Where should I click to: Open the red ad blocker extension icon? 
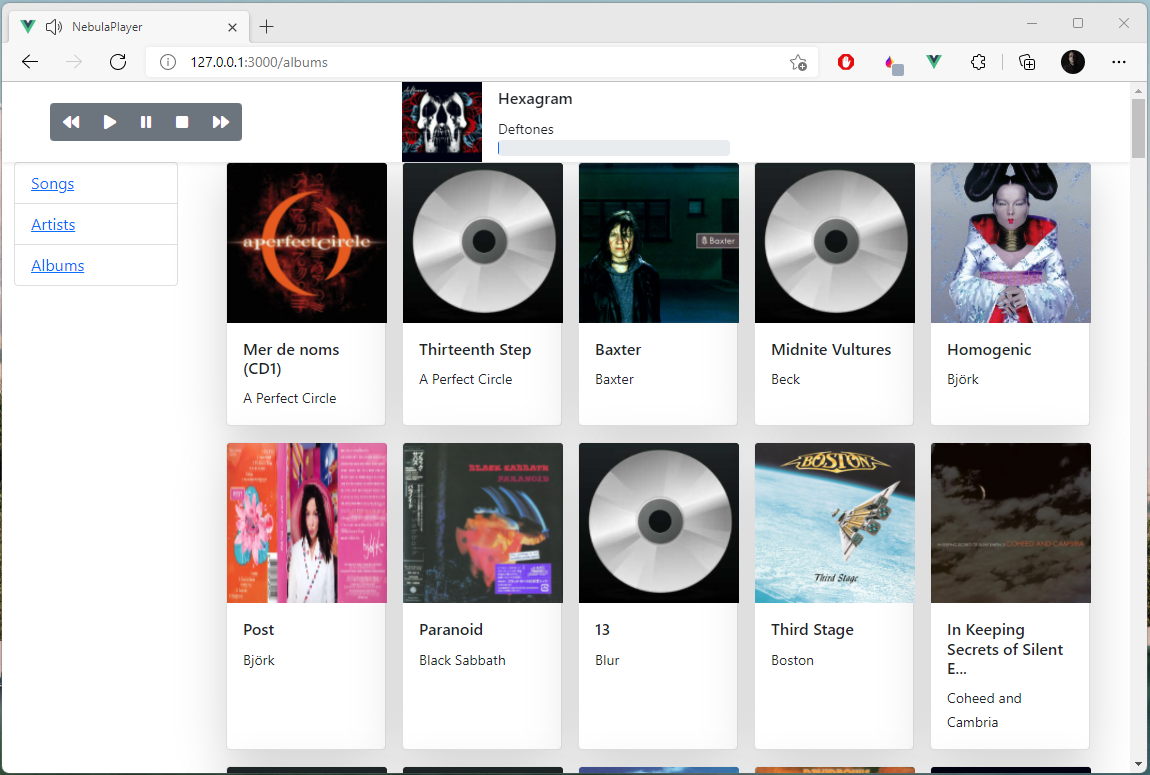pos(846,62)
